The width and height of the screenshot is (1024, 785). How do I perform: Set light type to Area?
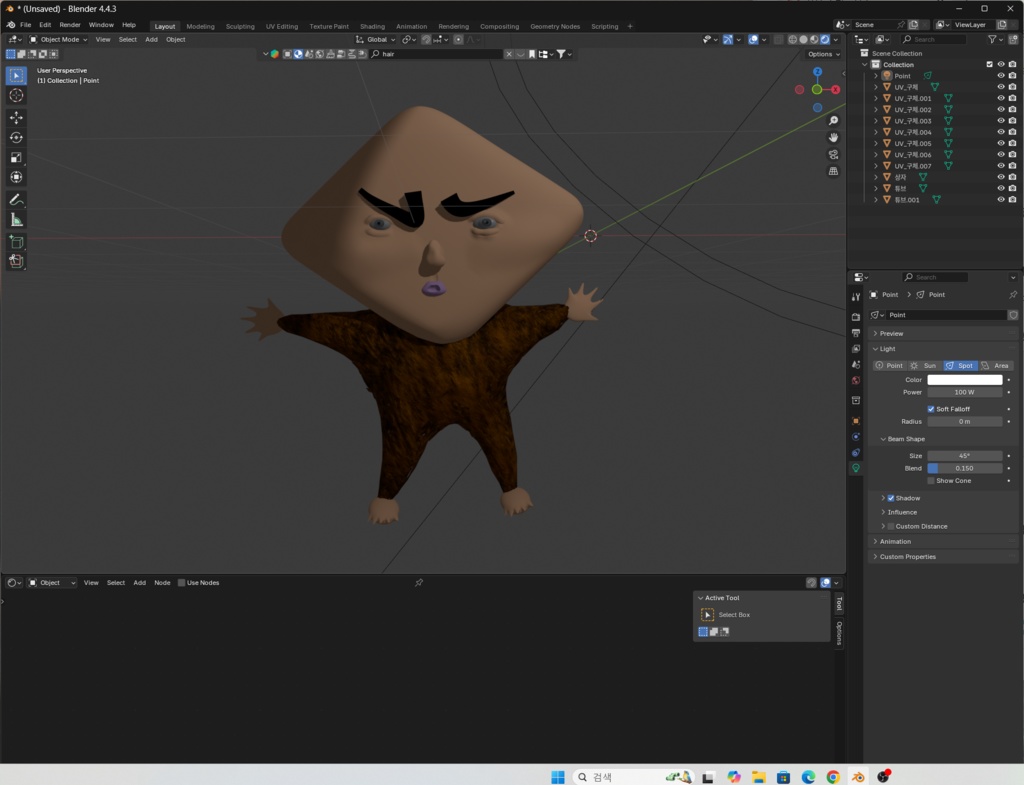point(996,366)
